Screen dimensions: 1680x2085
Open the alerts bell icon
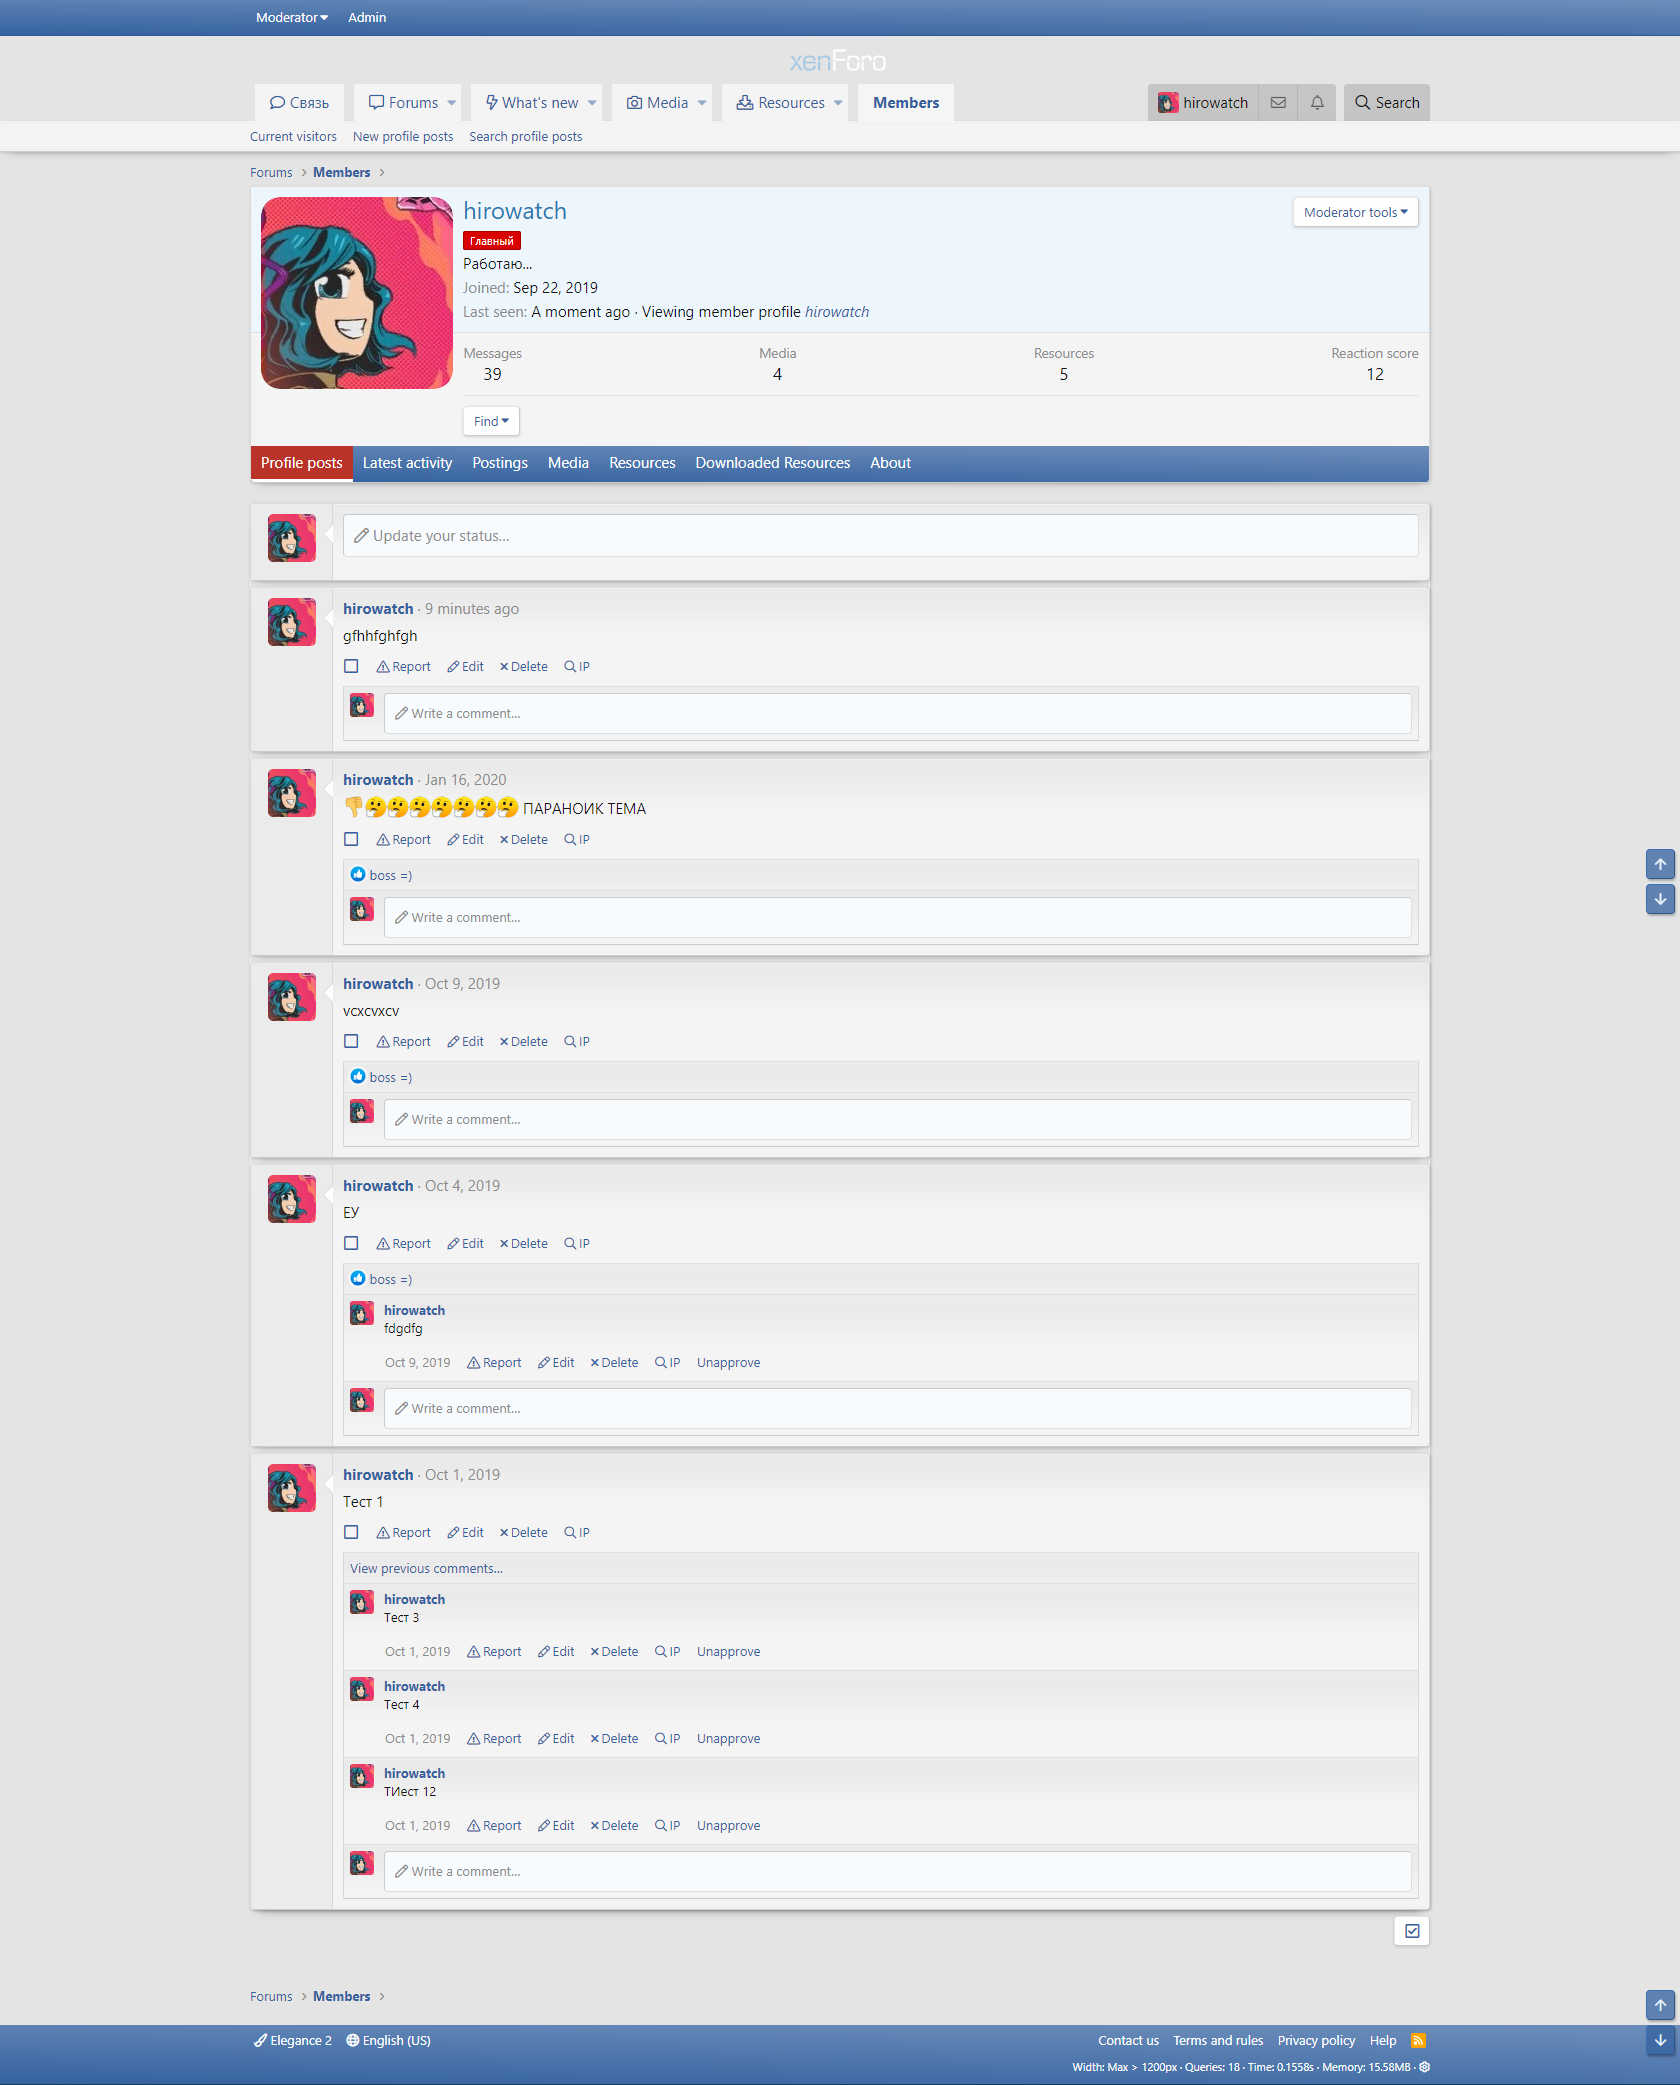click(1317, 103)
